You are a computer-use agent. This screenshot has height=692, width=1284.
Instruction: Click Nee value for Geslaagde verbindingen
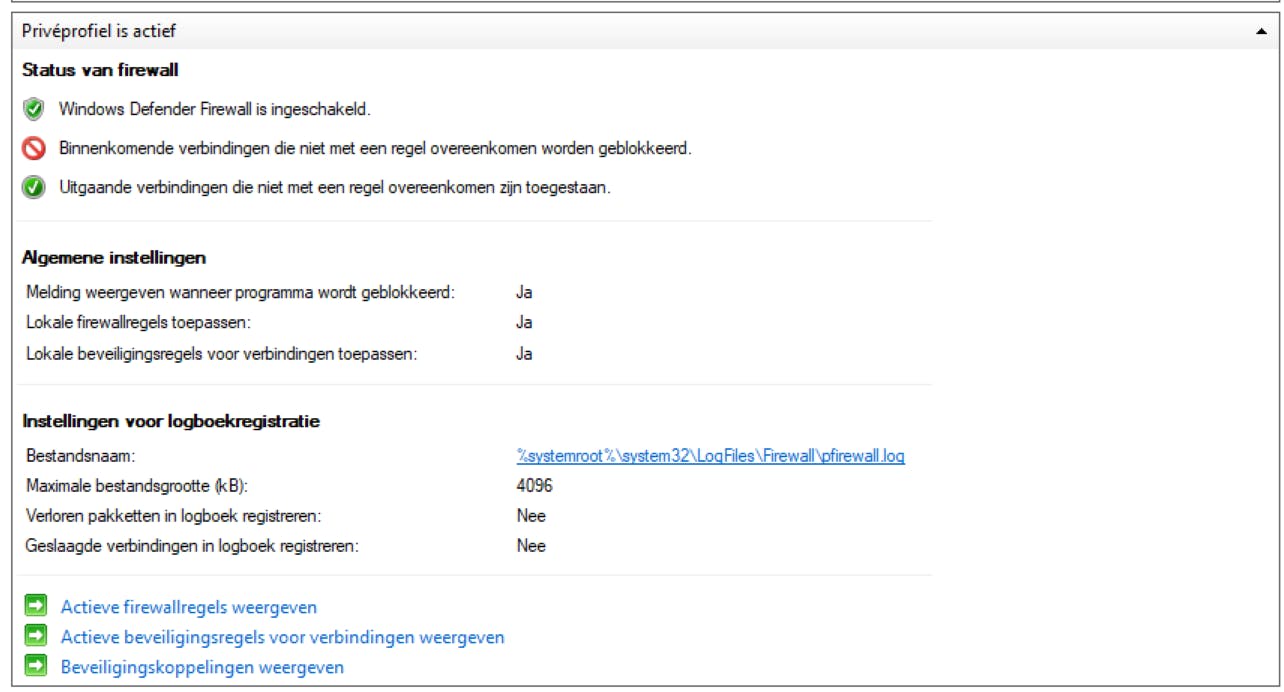point(531,546)
